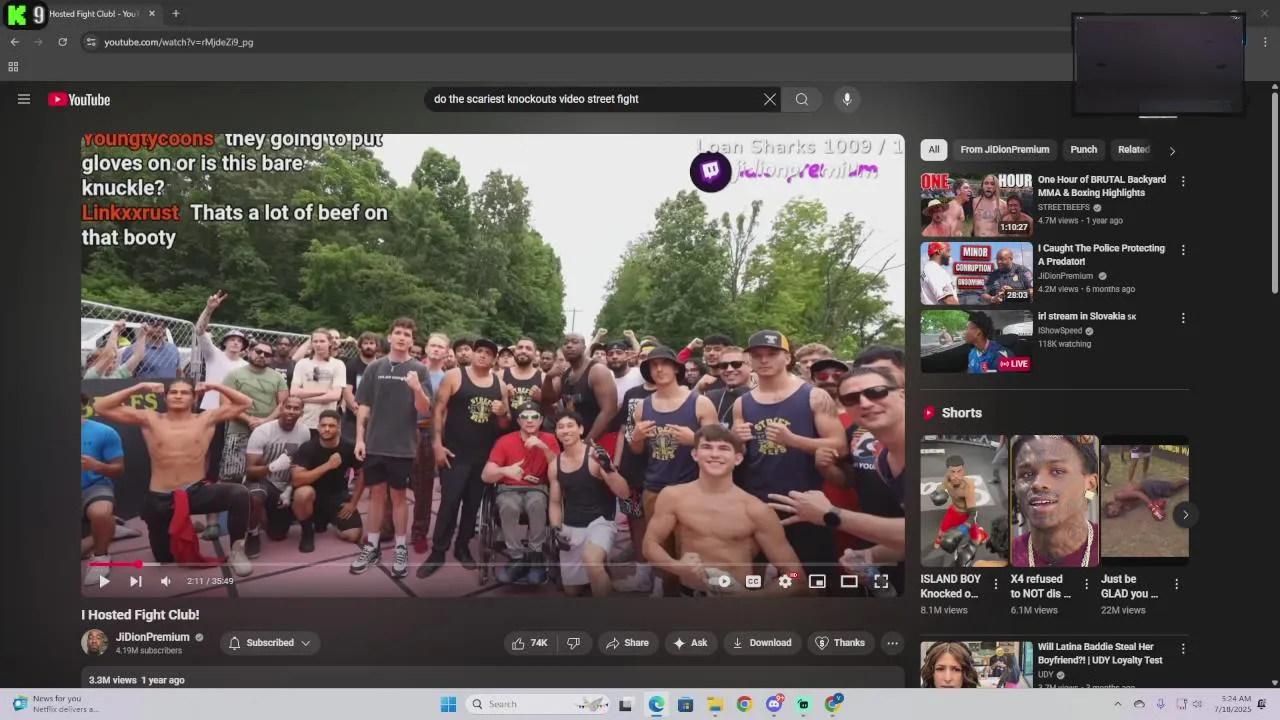Open options for ISLAND BOY short
The height and width of the screenshot is (720, 1280).
coord(995,584)
